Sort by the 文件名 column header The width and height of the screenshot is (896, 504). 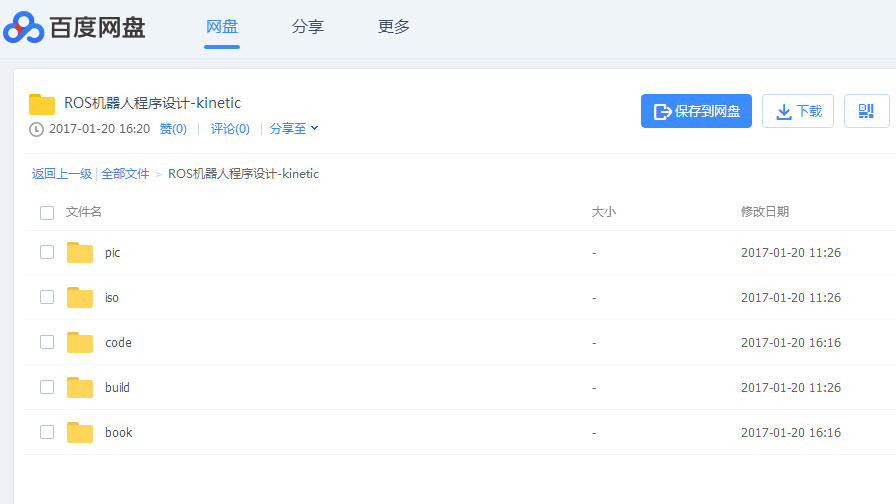(x=83, y=212)
